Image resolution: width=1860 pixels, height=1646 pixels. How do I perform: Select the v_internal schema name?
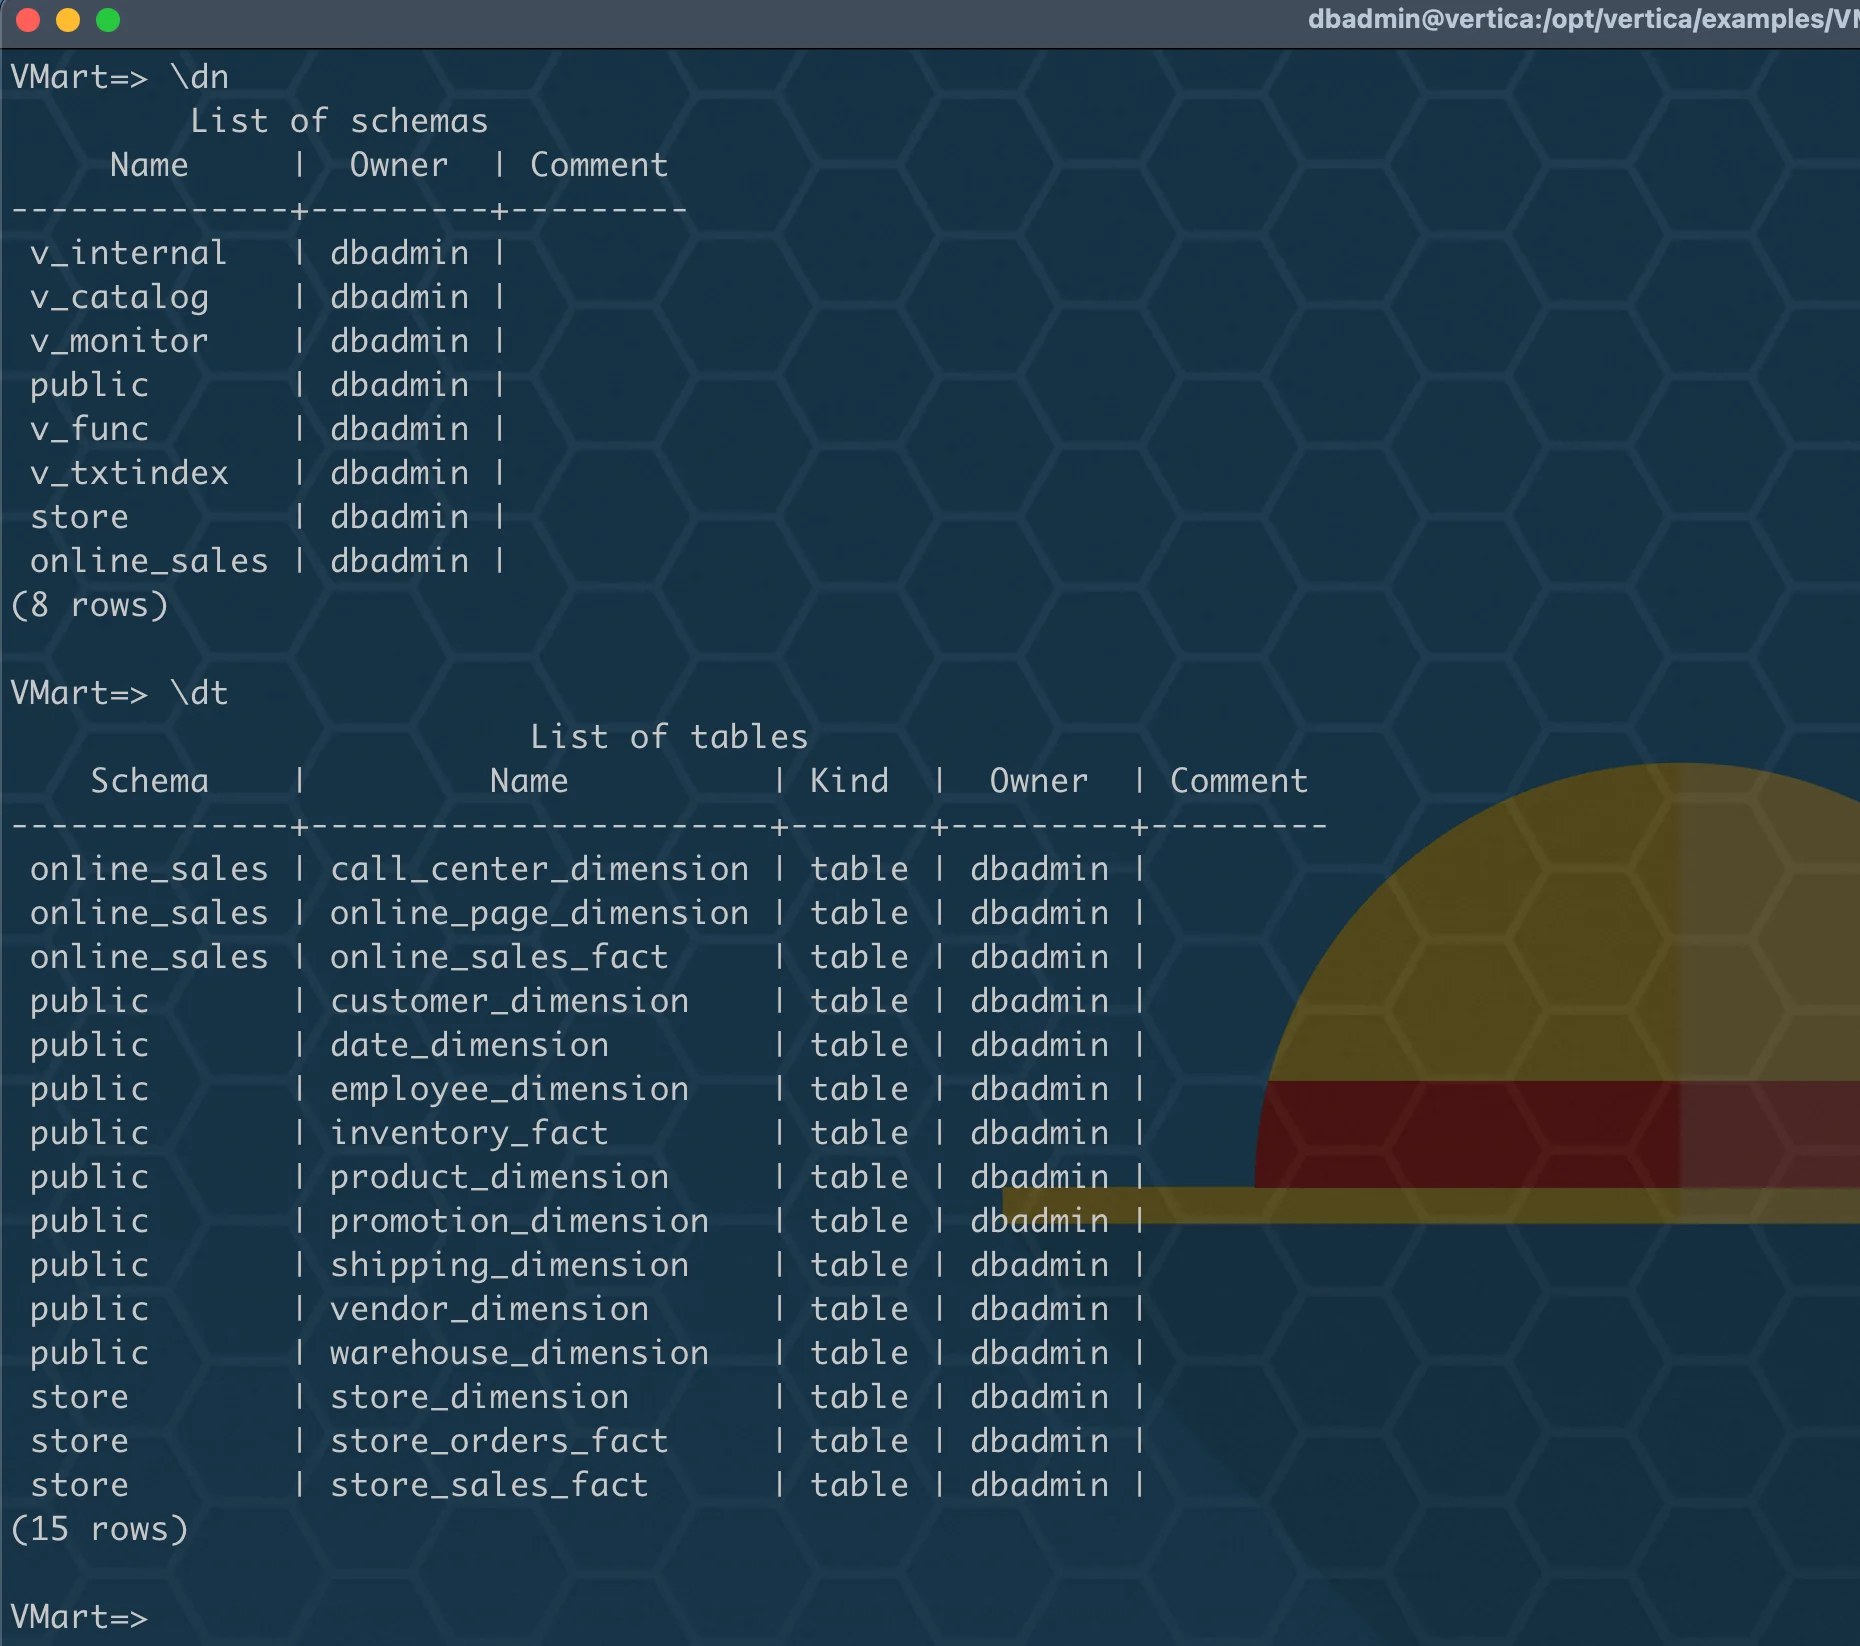click(128, 253)
